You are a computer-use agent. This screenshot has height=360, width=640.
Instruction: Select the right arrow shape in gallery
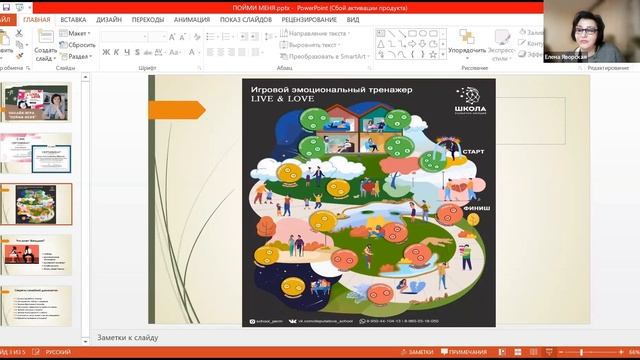tap(412, 44)
